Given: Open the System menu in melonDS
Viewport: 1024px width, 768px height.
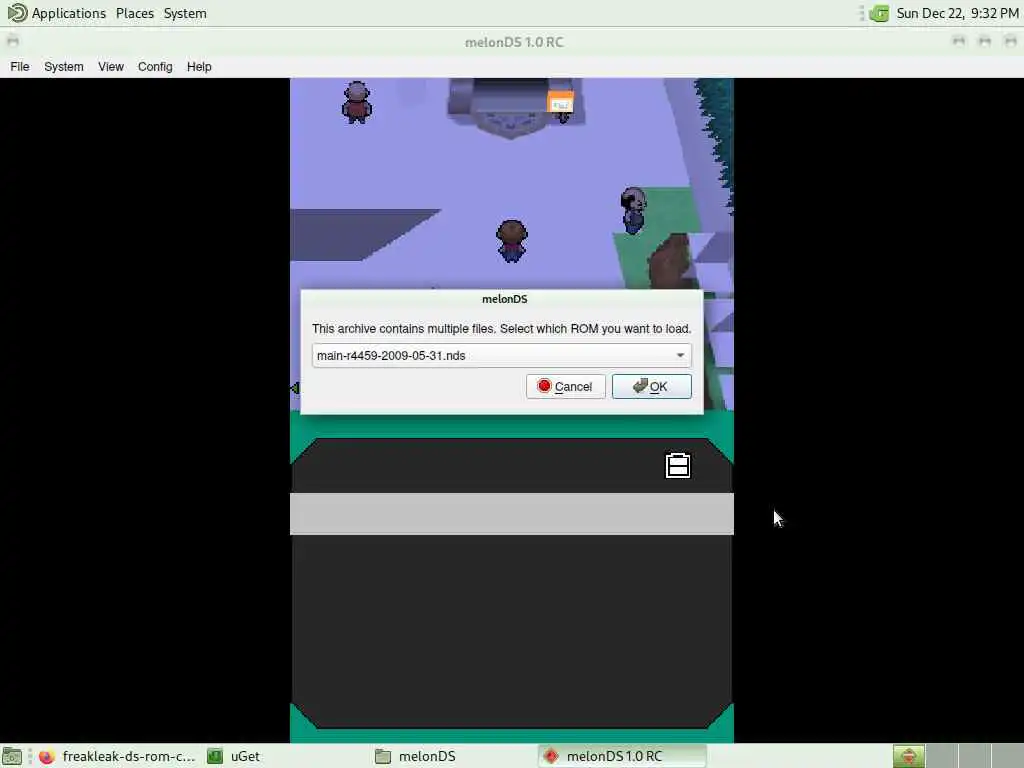Looking at the screenshot, I should click(63, 67).
